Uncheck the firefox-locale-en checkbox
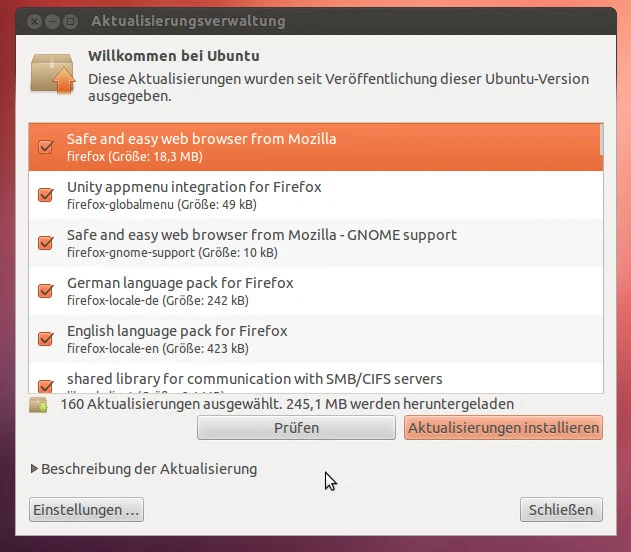Viewport: 631px width, 552px height. 45,338
